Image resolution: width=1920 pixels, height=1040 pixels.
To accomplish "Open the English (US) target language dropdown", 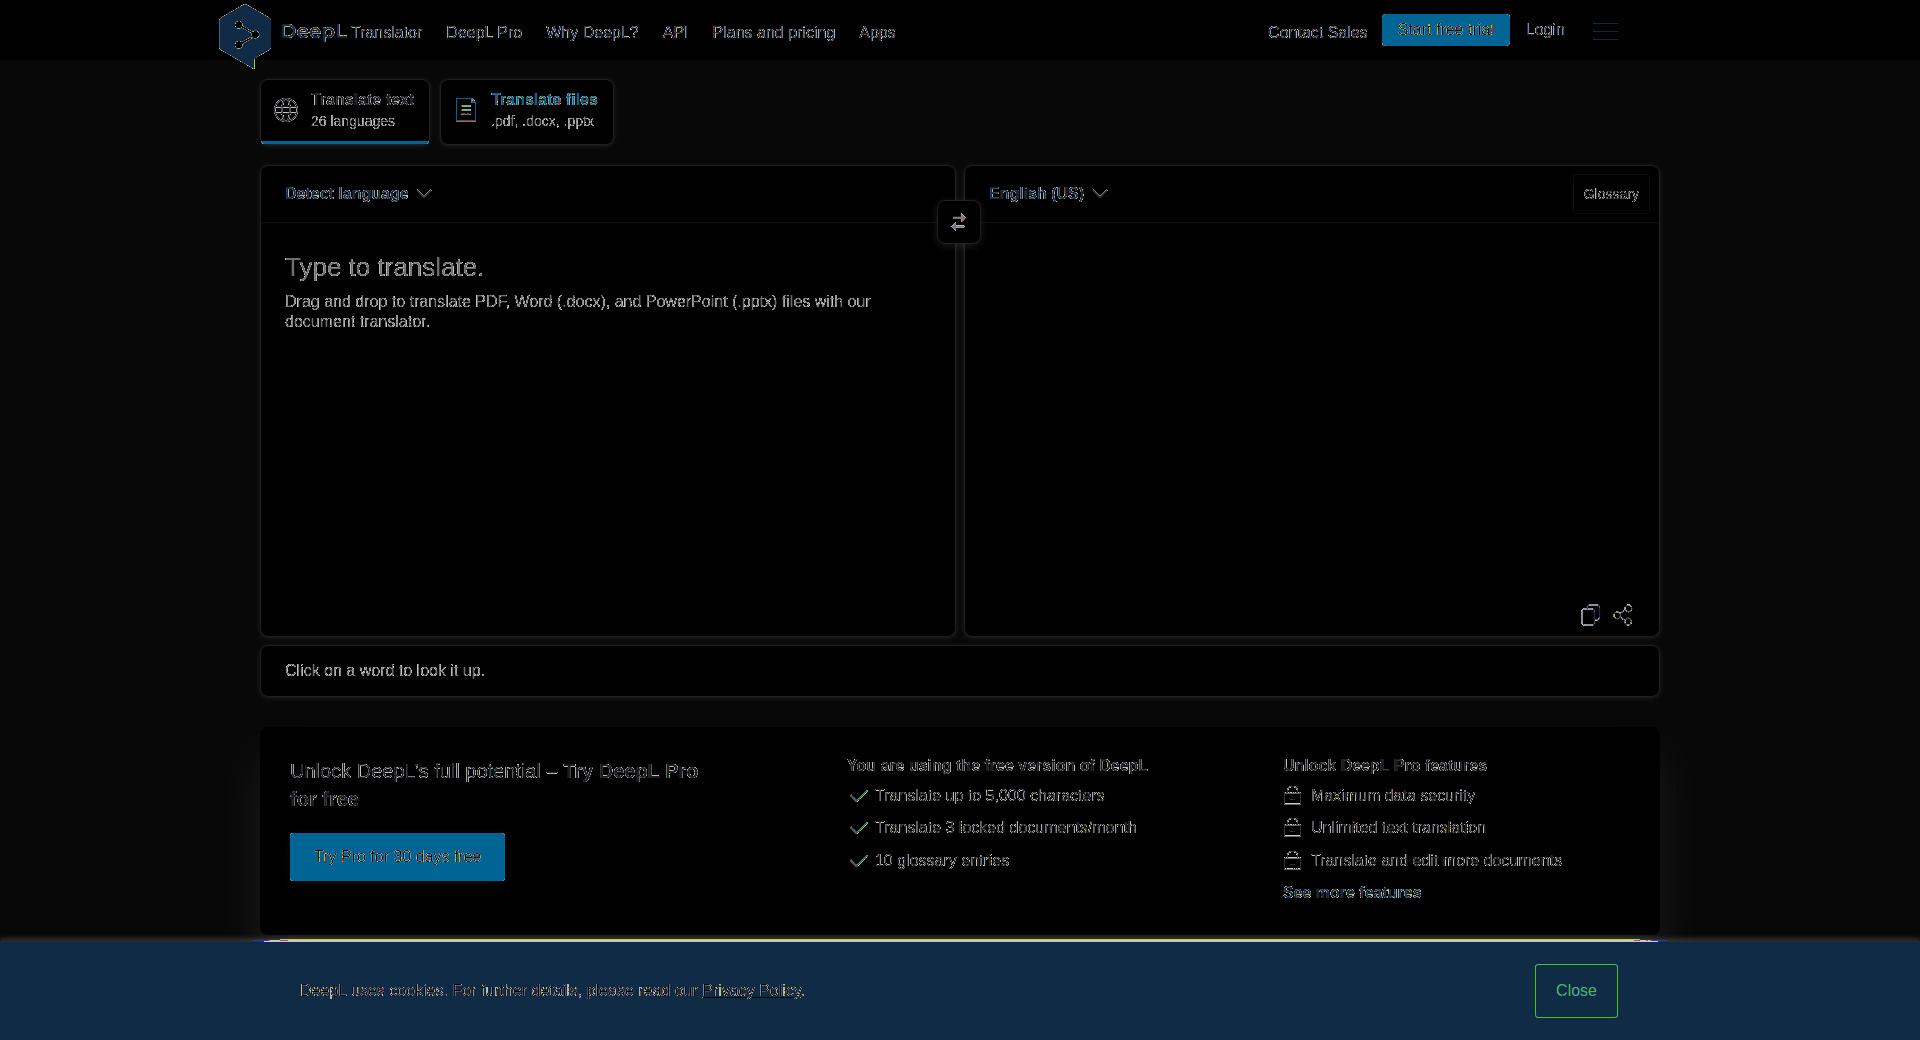I will click(1048, 194).
